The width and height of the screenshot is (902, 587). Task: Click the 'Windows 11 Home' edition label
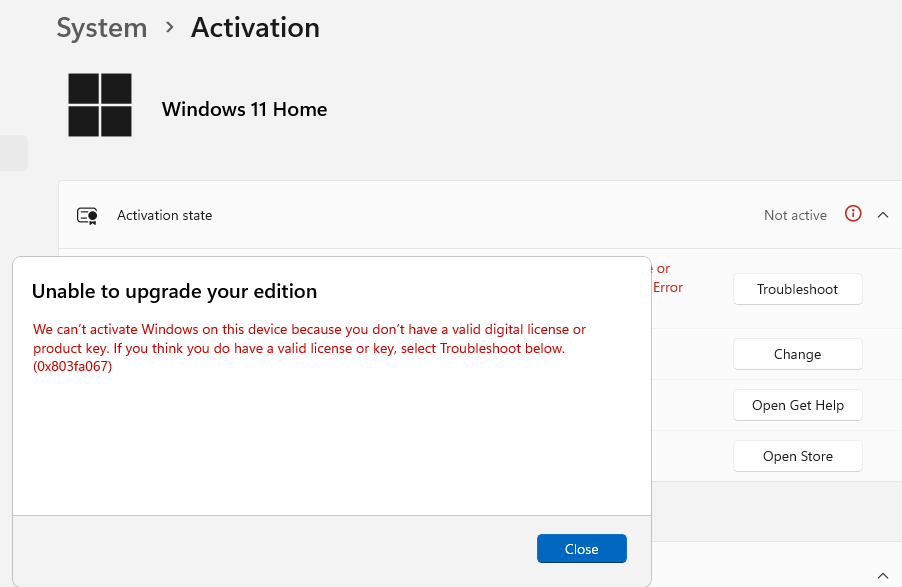click(244, 109)
